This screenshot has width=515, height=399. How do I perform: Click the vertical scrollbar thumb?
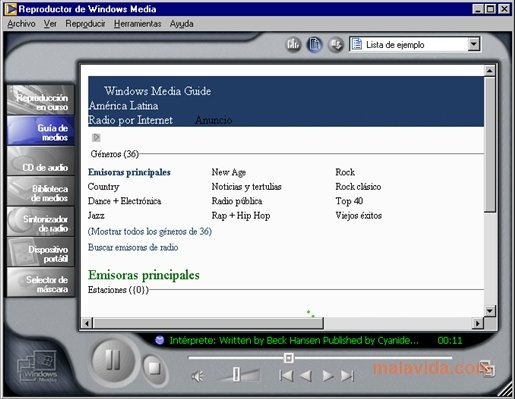tap(490, 145)
